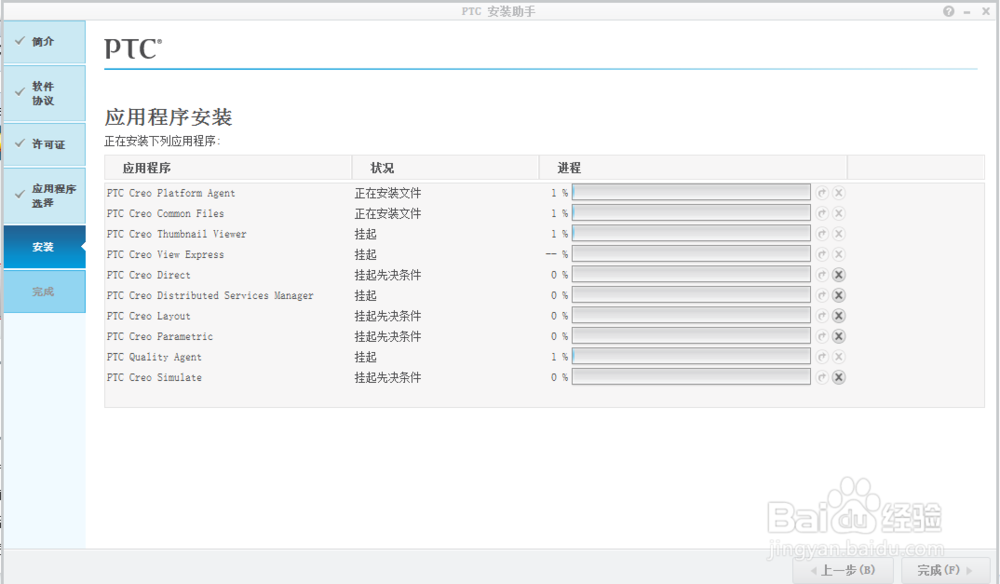Click 挂起先决条件 status of PTC Creo Direct
This screenshot has height=584, width=1000.
pos(388,275)
